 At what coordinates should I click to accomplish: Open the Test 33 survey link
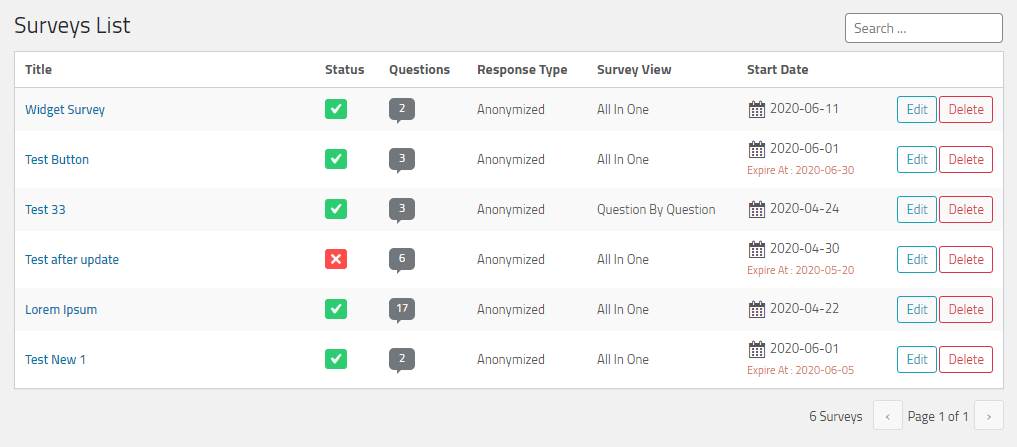(x=45, y=209)
